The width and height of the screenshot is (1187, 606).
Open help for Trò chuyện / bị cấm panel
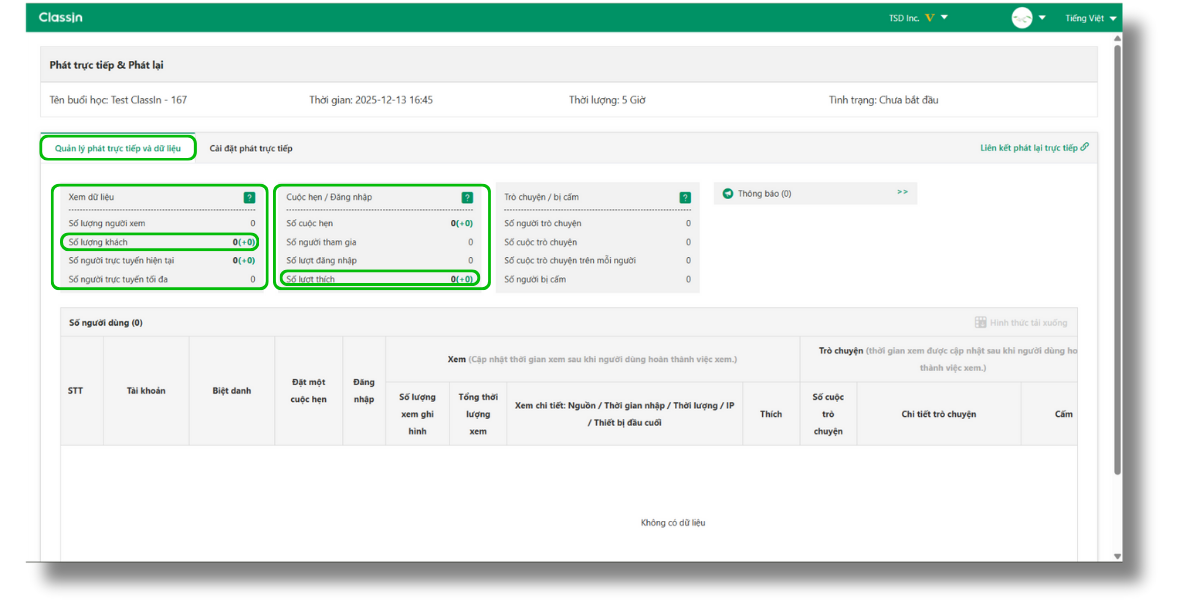(x=685, y=198)
